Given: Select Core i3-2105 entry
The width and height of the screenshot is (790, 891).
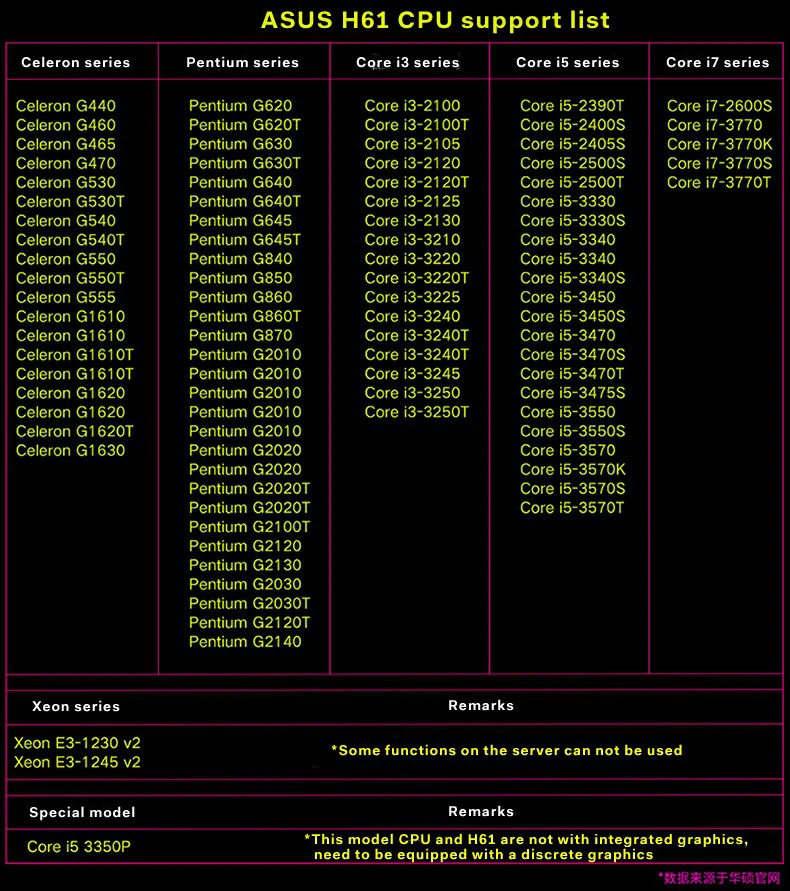Looking at the screenshot, I should pyautogui.click(x=413, y=144).
